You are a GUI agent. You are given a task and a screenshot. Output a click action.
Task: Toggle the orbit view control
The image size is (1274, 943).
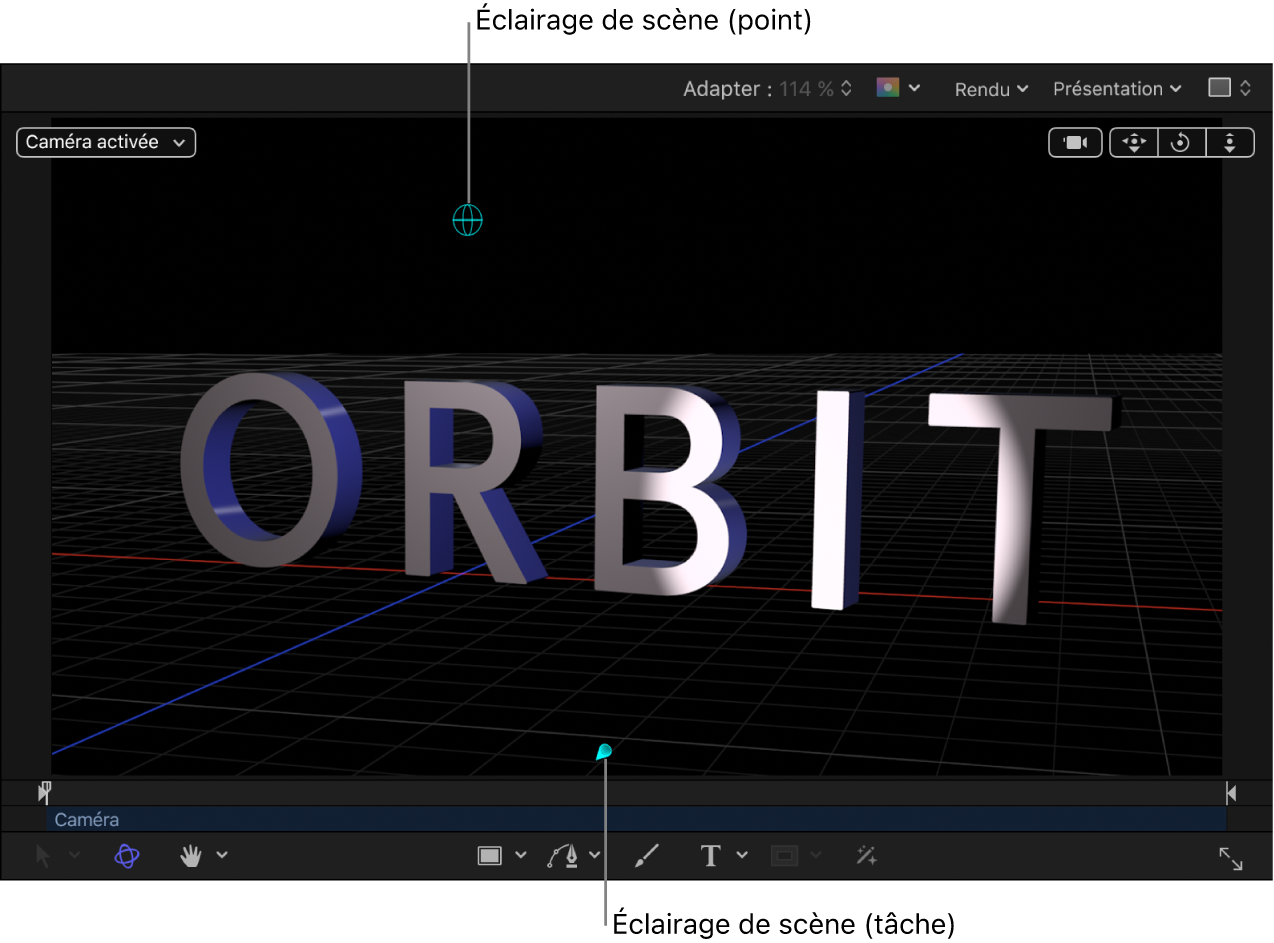click(x=1181, y=142)
